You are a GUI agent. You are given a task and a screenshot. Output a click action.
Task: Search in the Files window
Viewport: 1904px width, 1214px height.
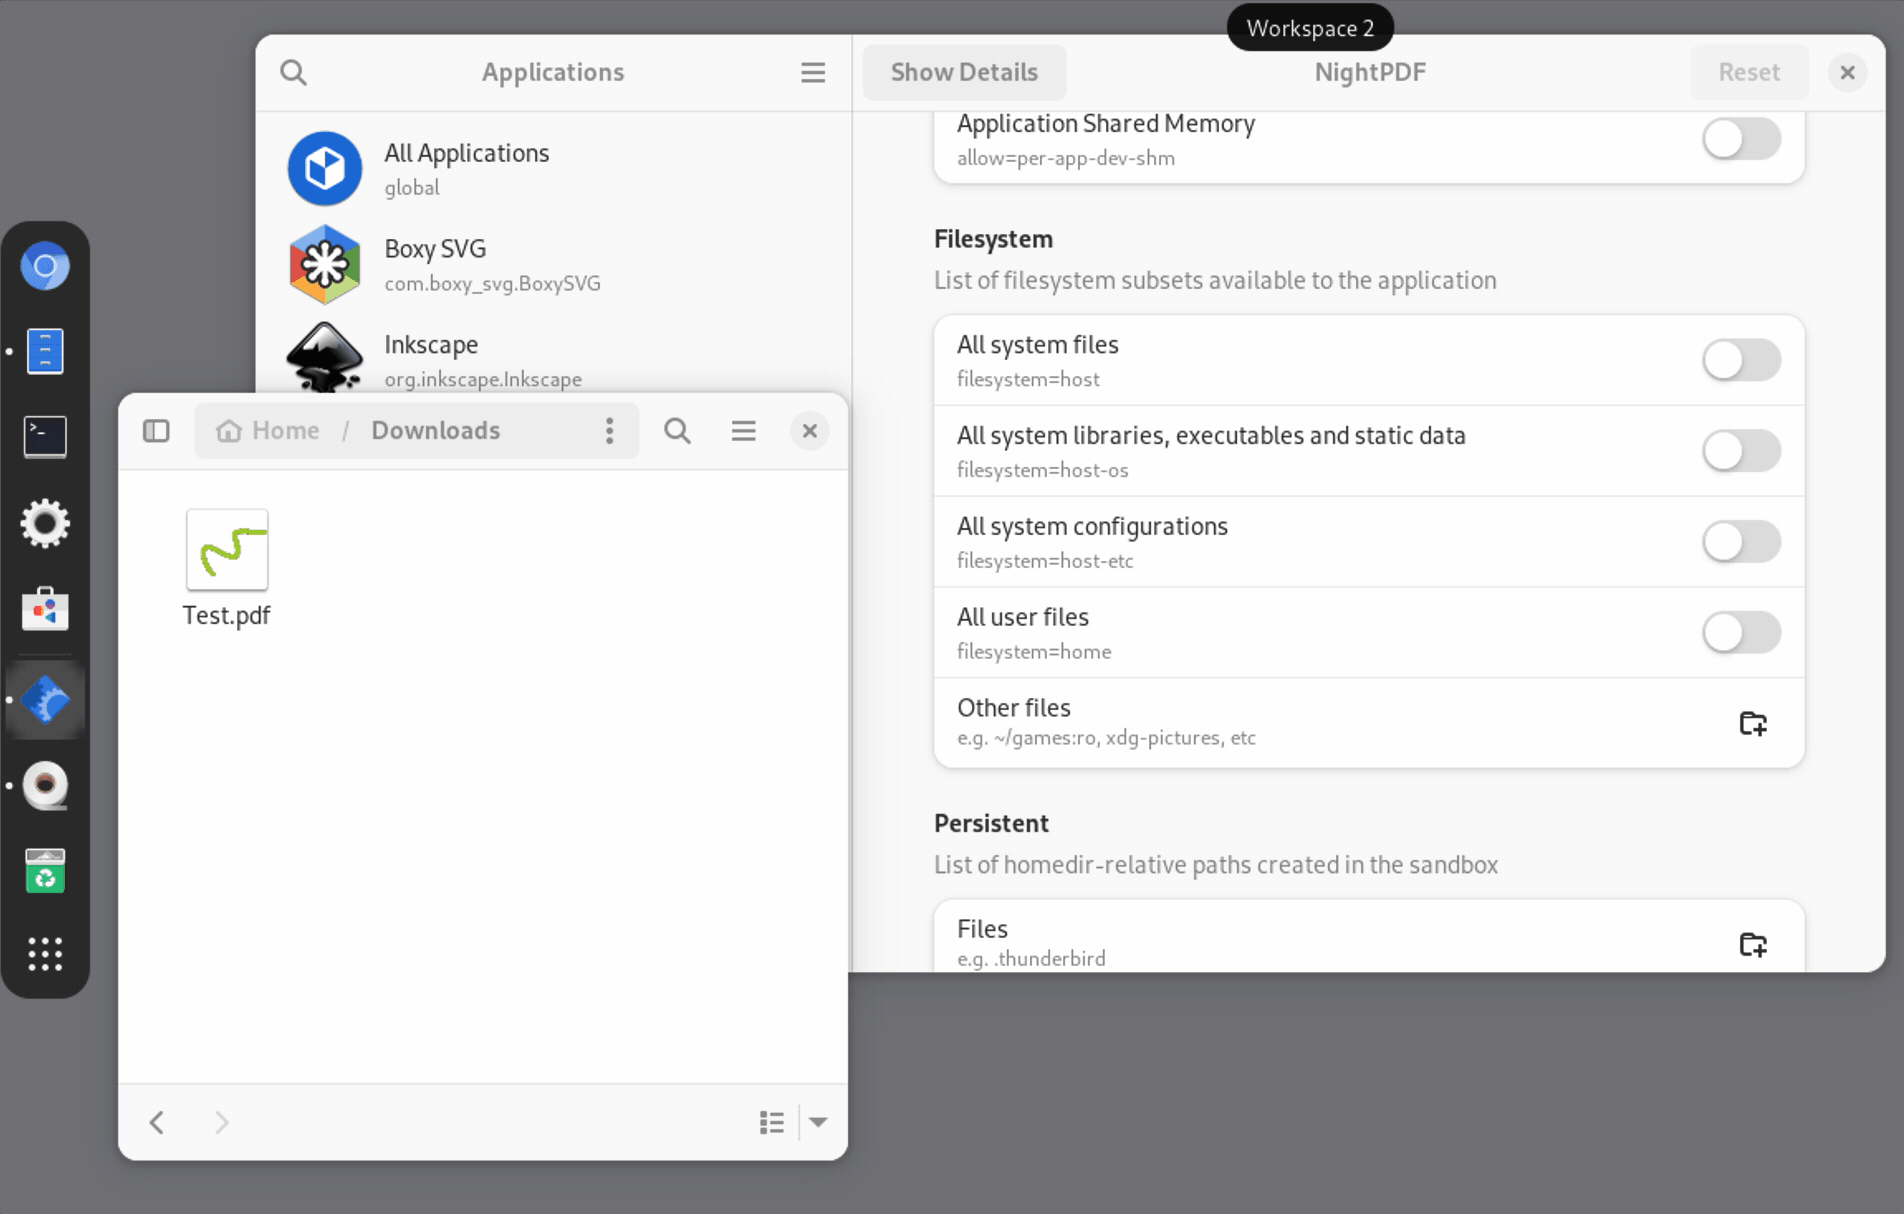677,430
